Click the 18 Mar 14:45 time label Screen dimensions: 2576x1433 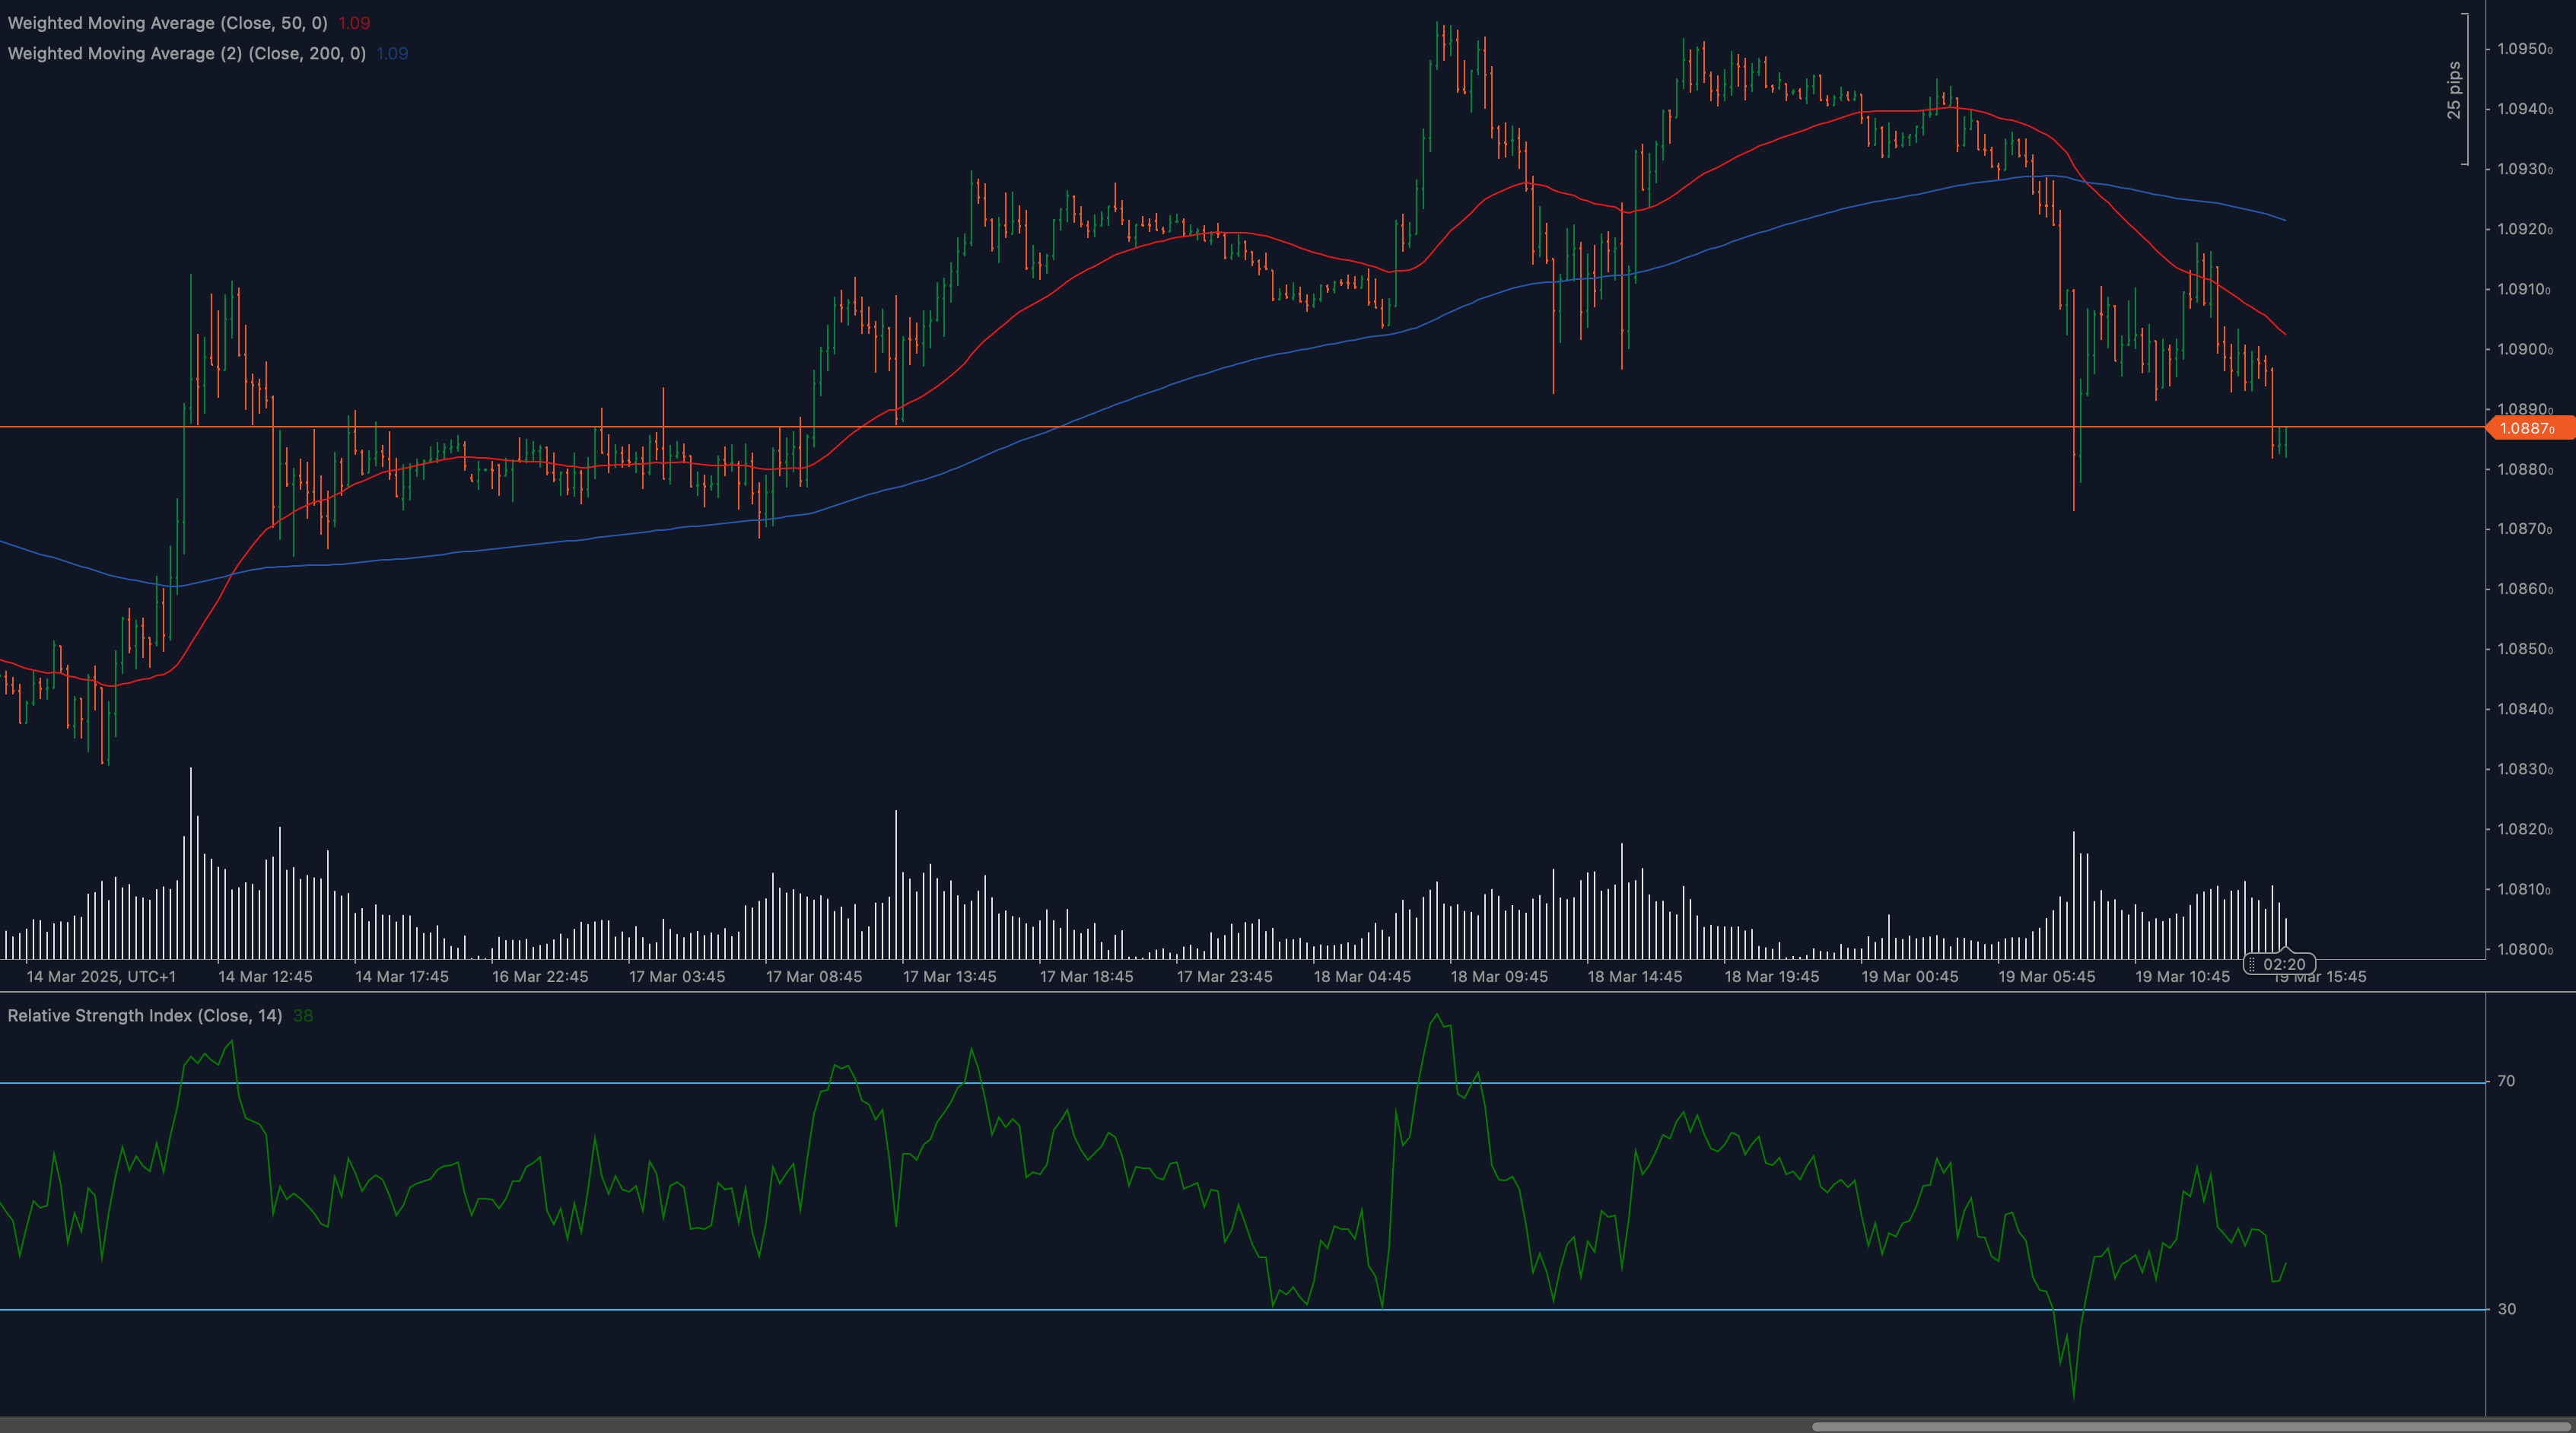pos(1635,977)
